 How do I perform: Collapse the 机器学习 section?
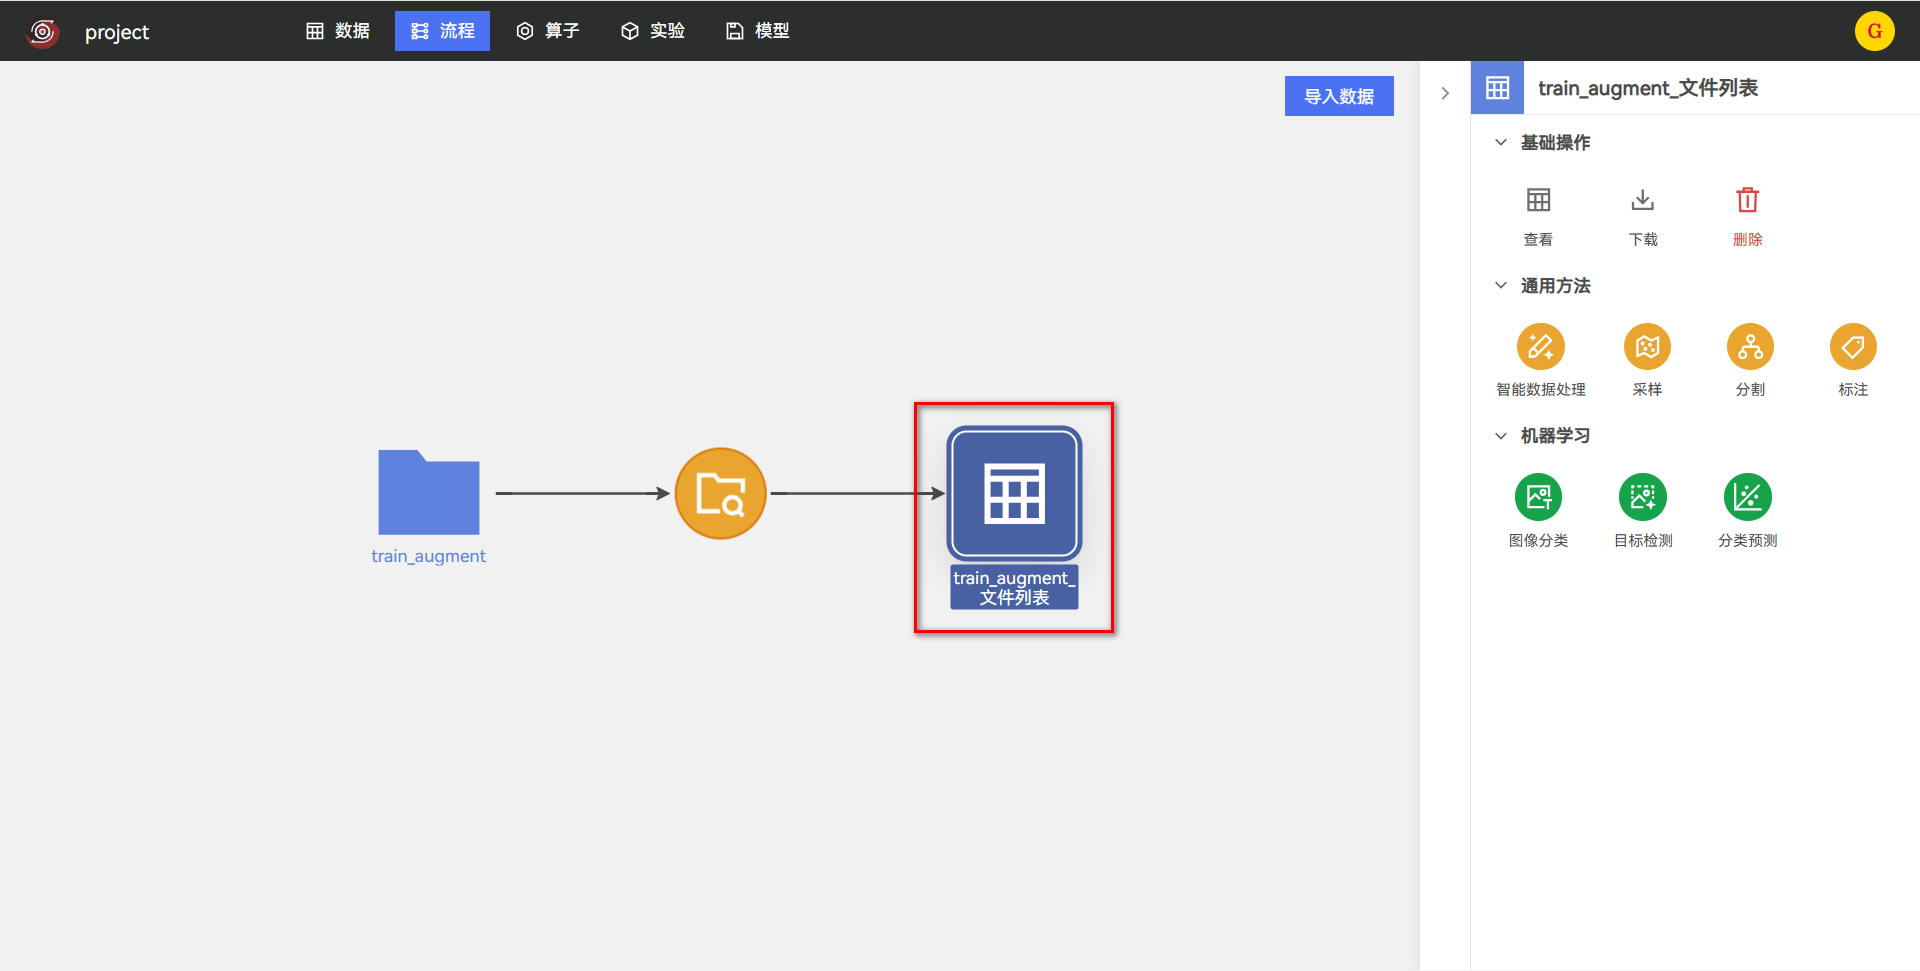[x=1501, y=435]
